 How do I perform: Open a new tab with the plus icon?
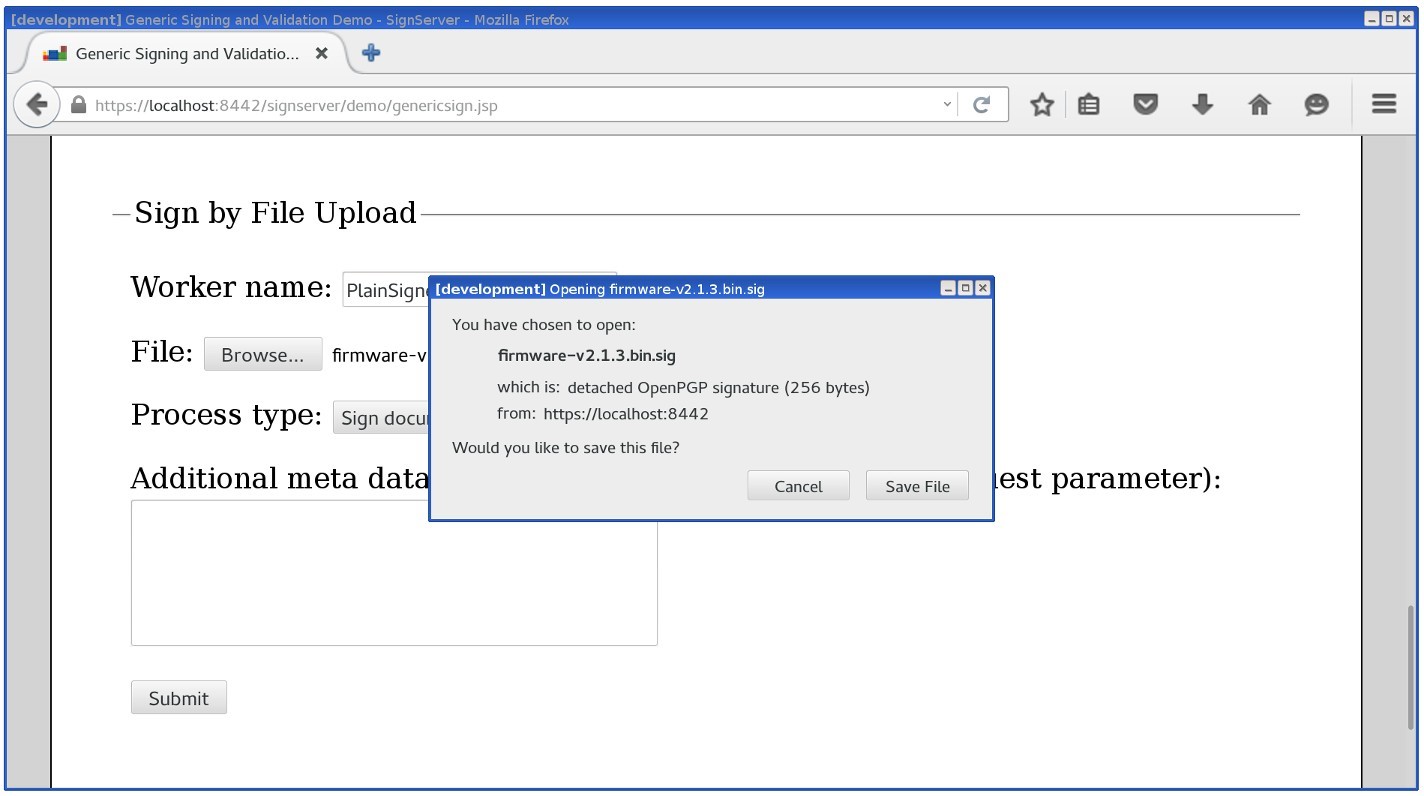pos(371,54)
